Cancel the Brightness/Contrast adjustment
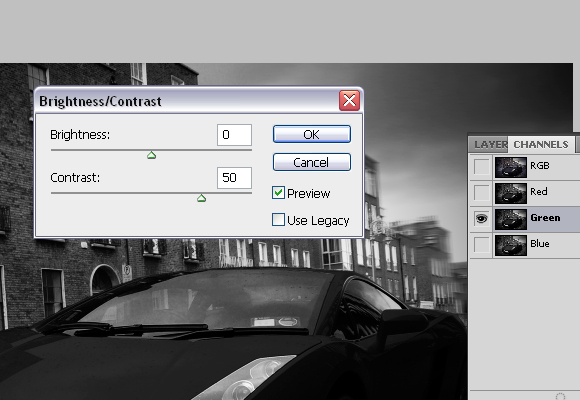Viewport: 580px width, 400px height. click(311, 162)
